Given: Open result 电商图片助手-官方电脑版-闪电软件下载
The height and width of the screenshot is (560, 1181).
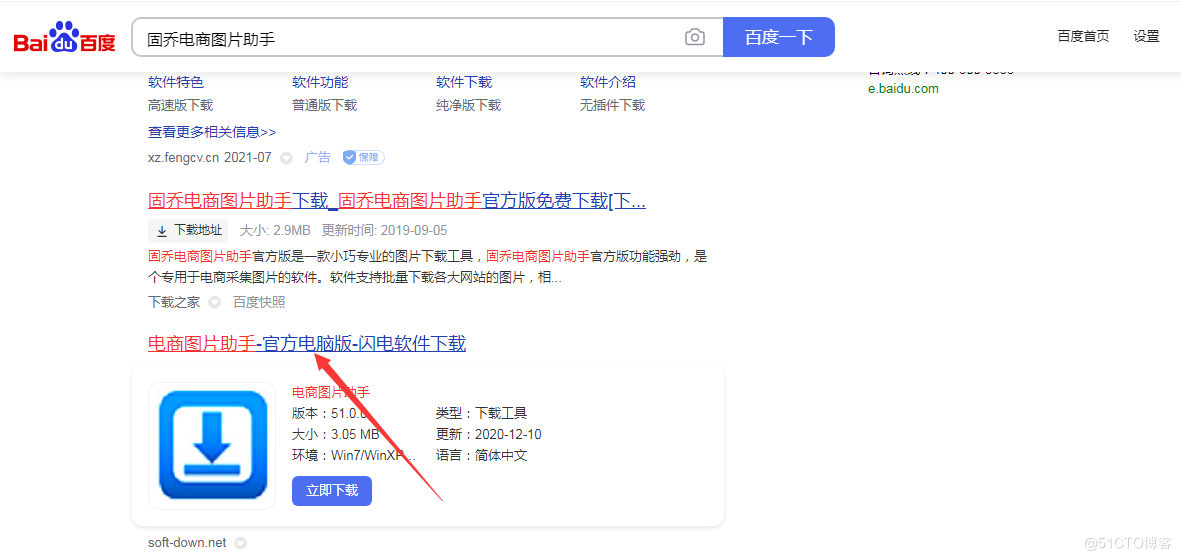Looking at the screenshot, I should click(307, 344).
